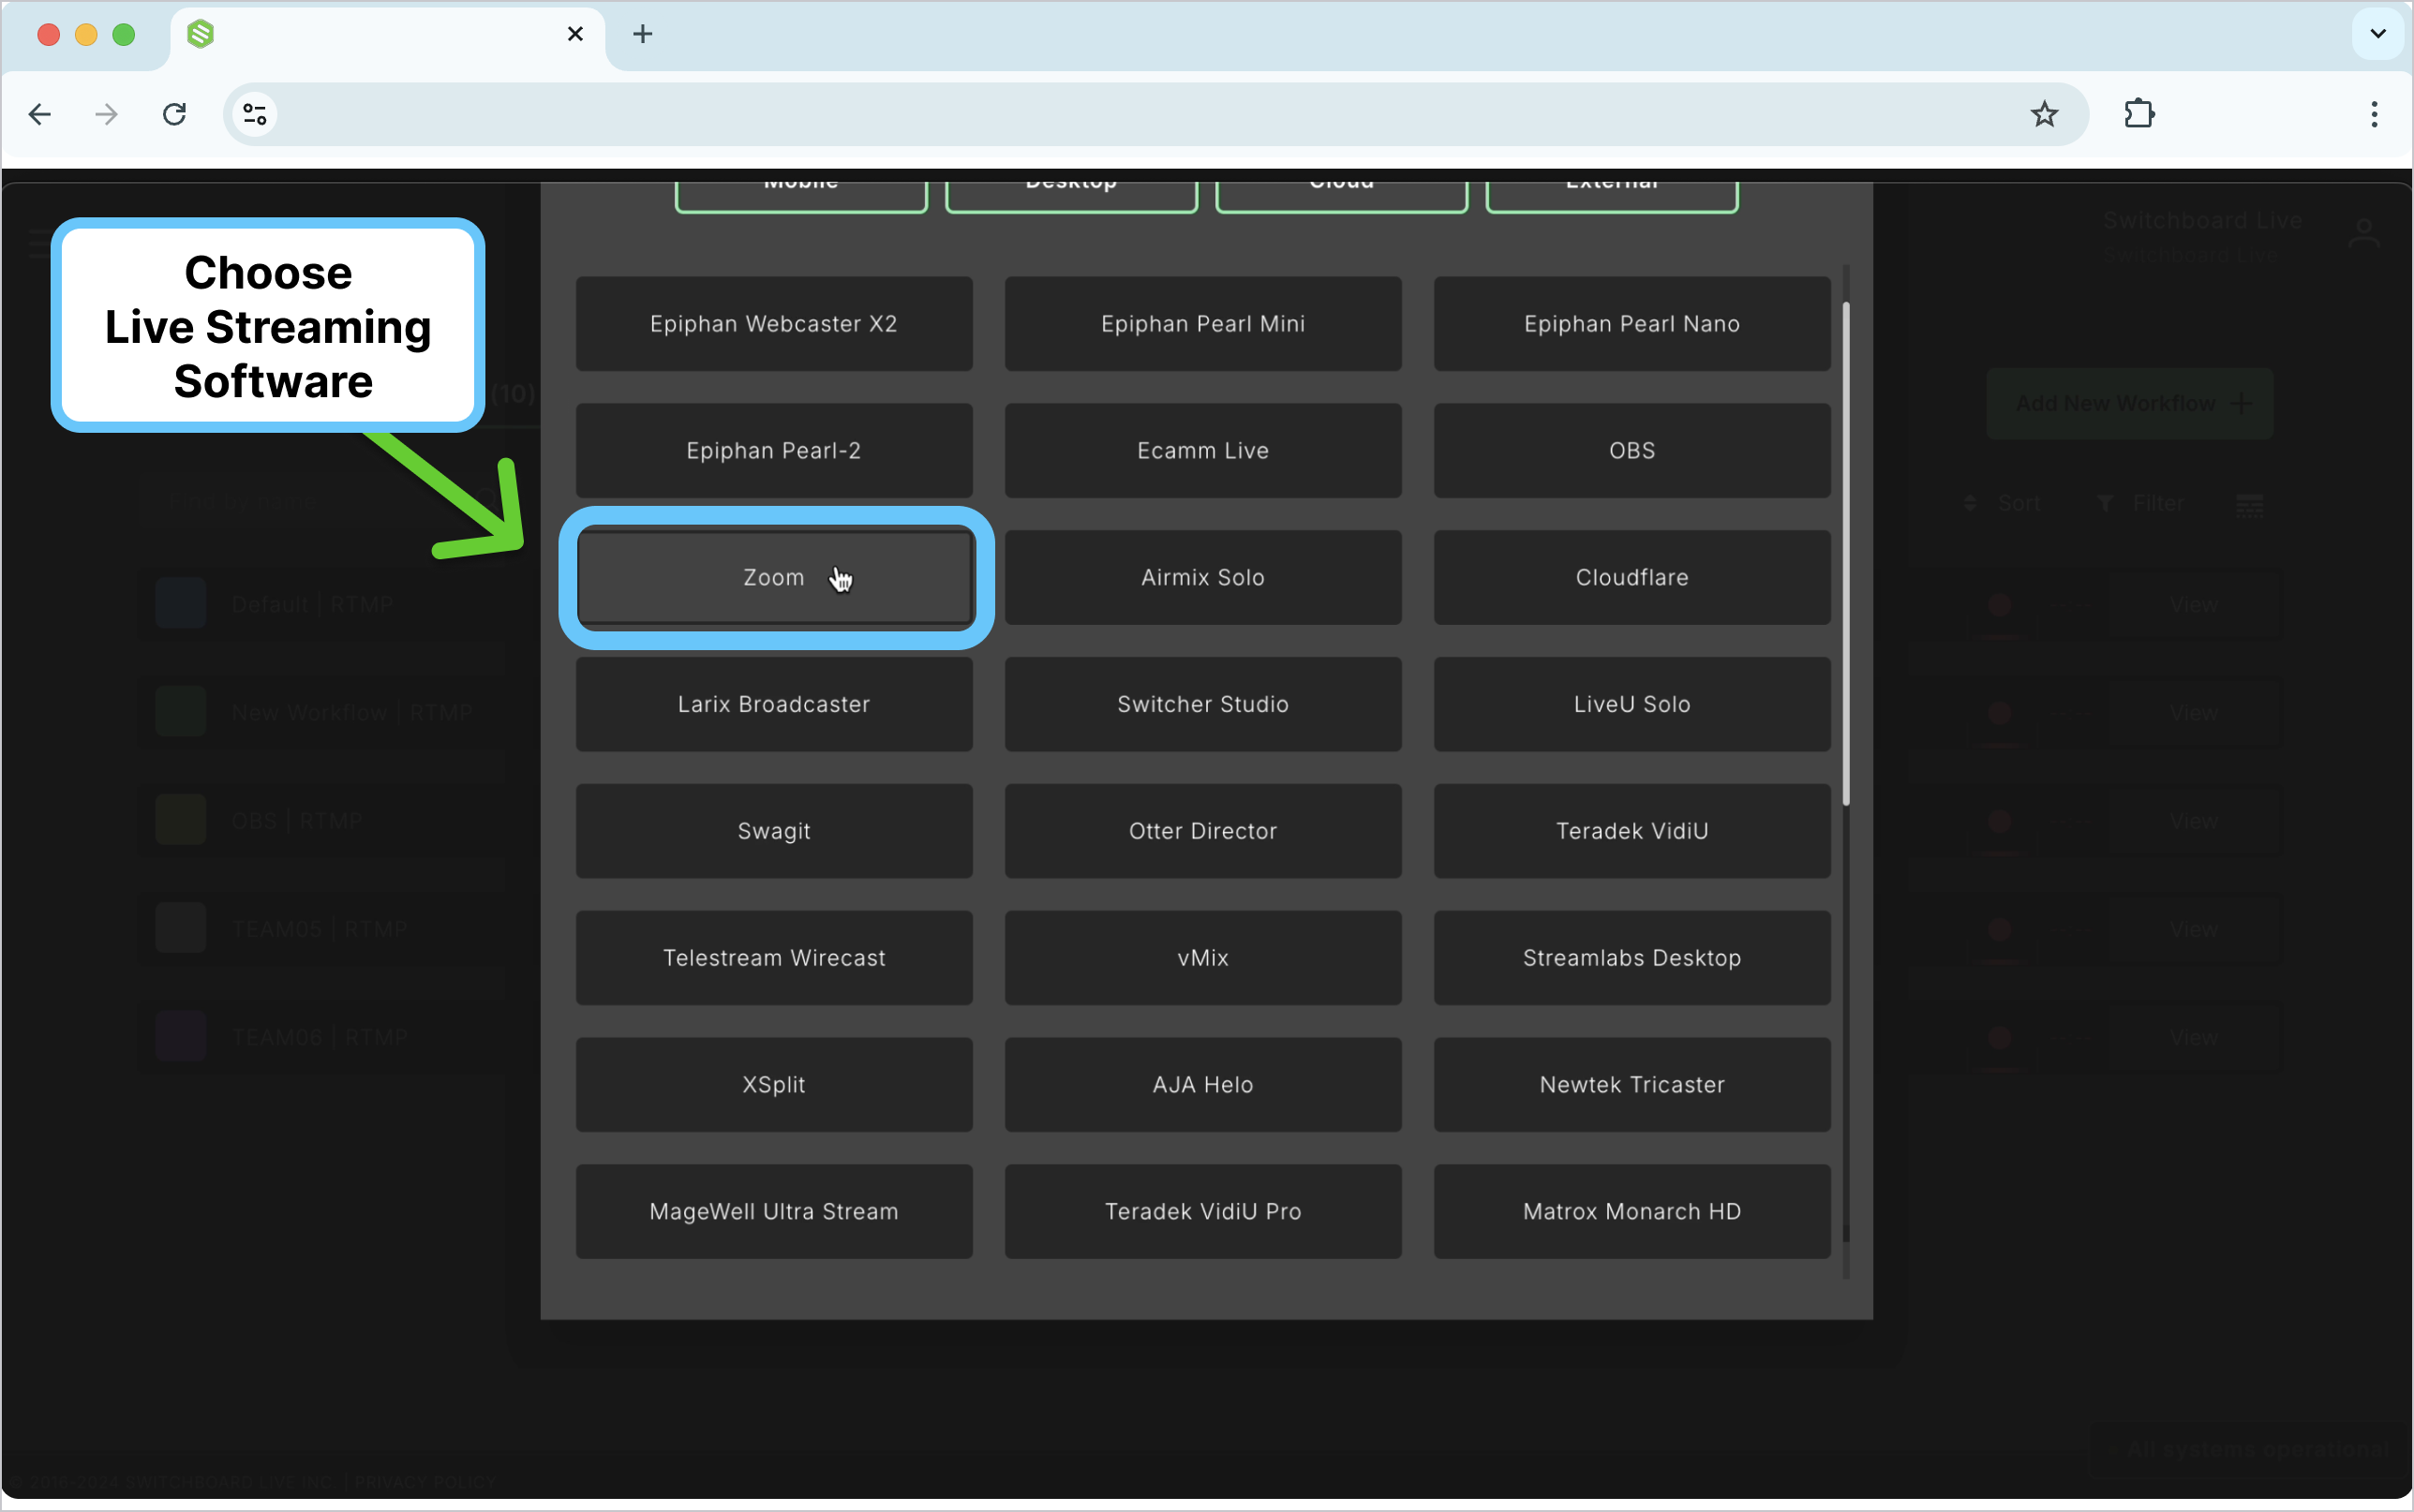Viewport: 2414px width, 1512px height.
Task: Click View for TEAM06 | RTMP workflow
Action: [2195, 1038]
